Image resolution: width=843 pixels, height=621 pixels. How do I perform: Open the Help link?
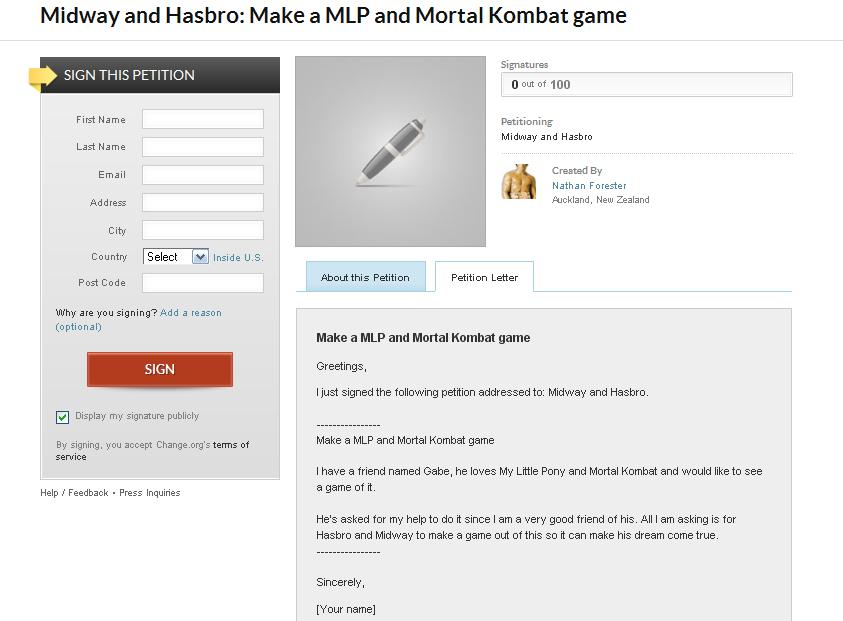point(49,493)
